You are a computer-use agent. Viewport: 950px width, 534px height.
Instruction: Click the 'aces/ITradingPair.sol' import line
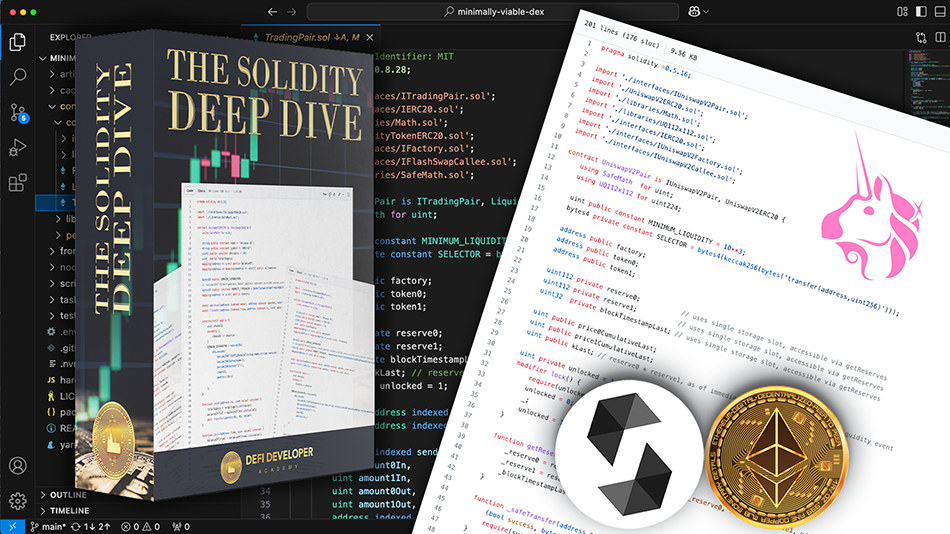[x=435, y=96]
